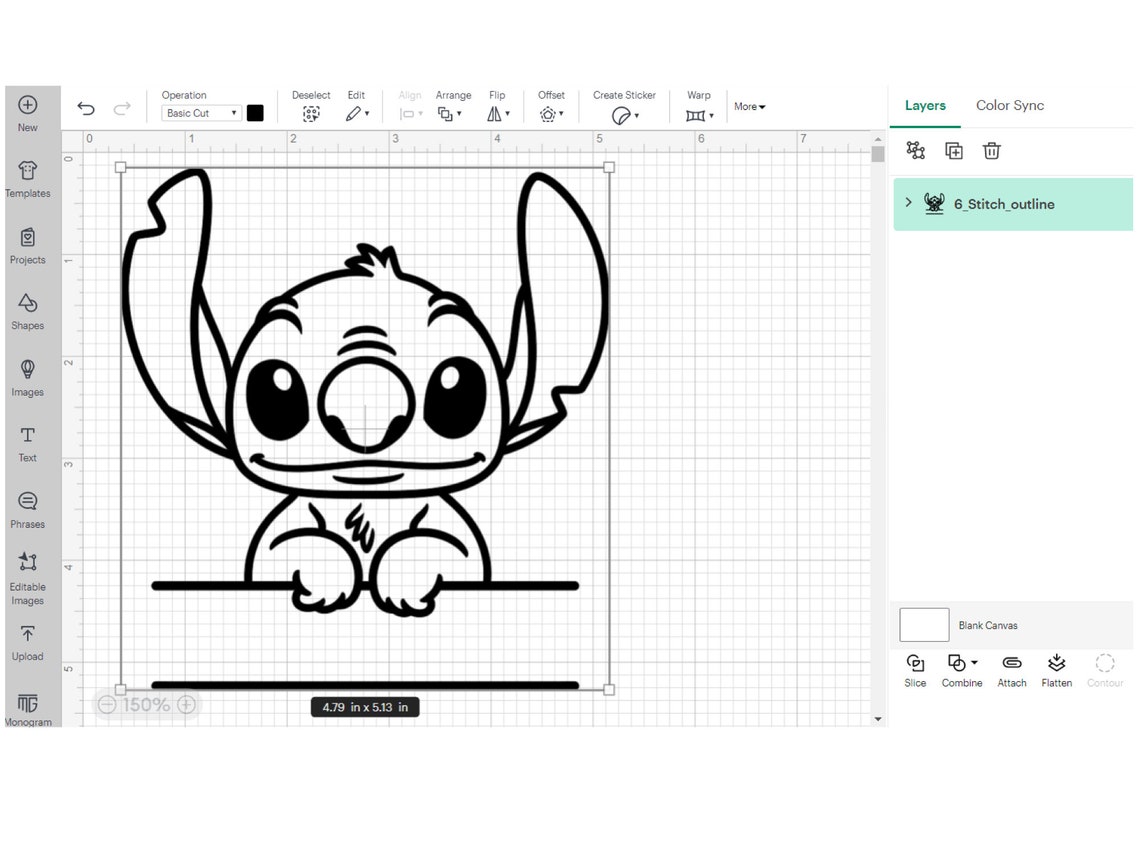Image resolution: width=1140 pixels, height=855 pixels.
Task: Select the Shapes tool in the sidebar
Action: 27,310
